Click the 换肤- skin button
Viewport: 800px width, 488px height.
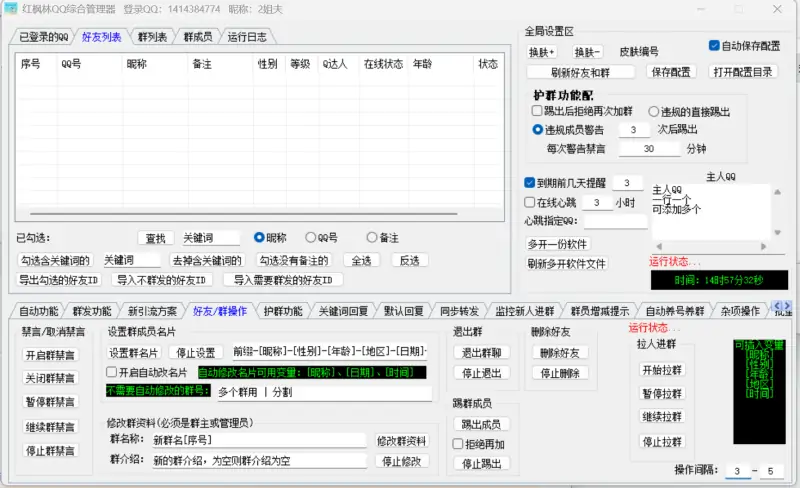[588, 51]
